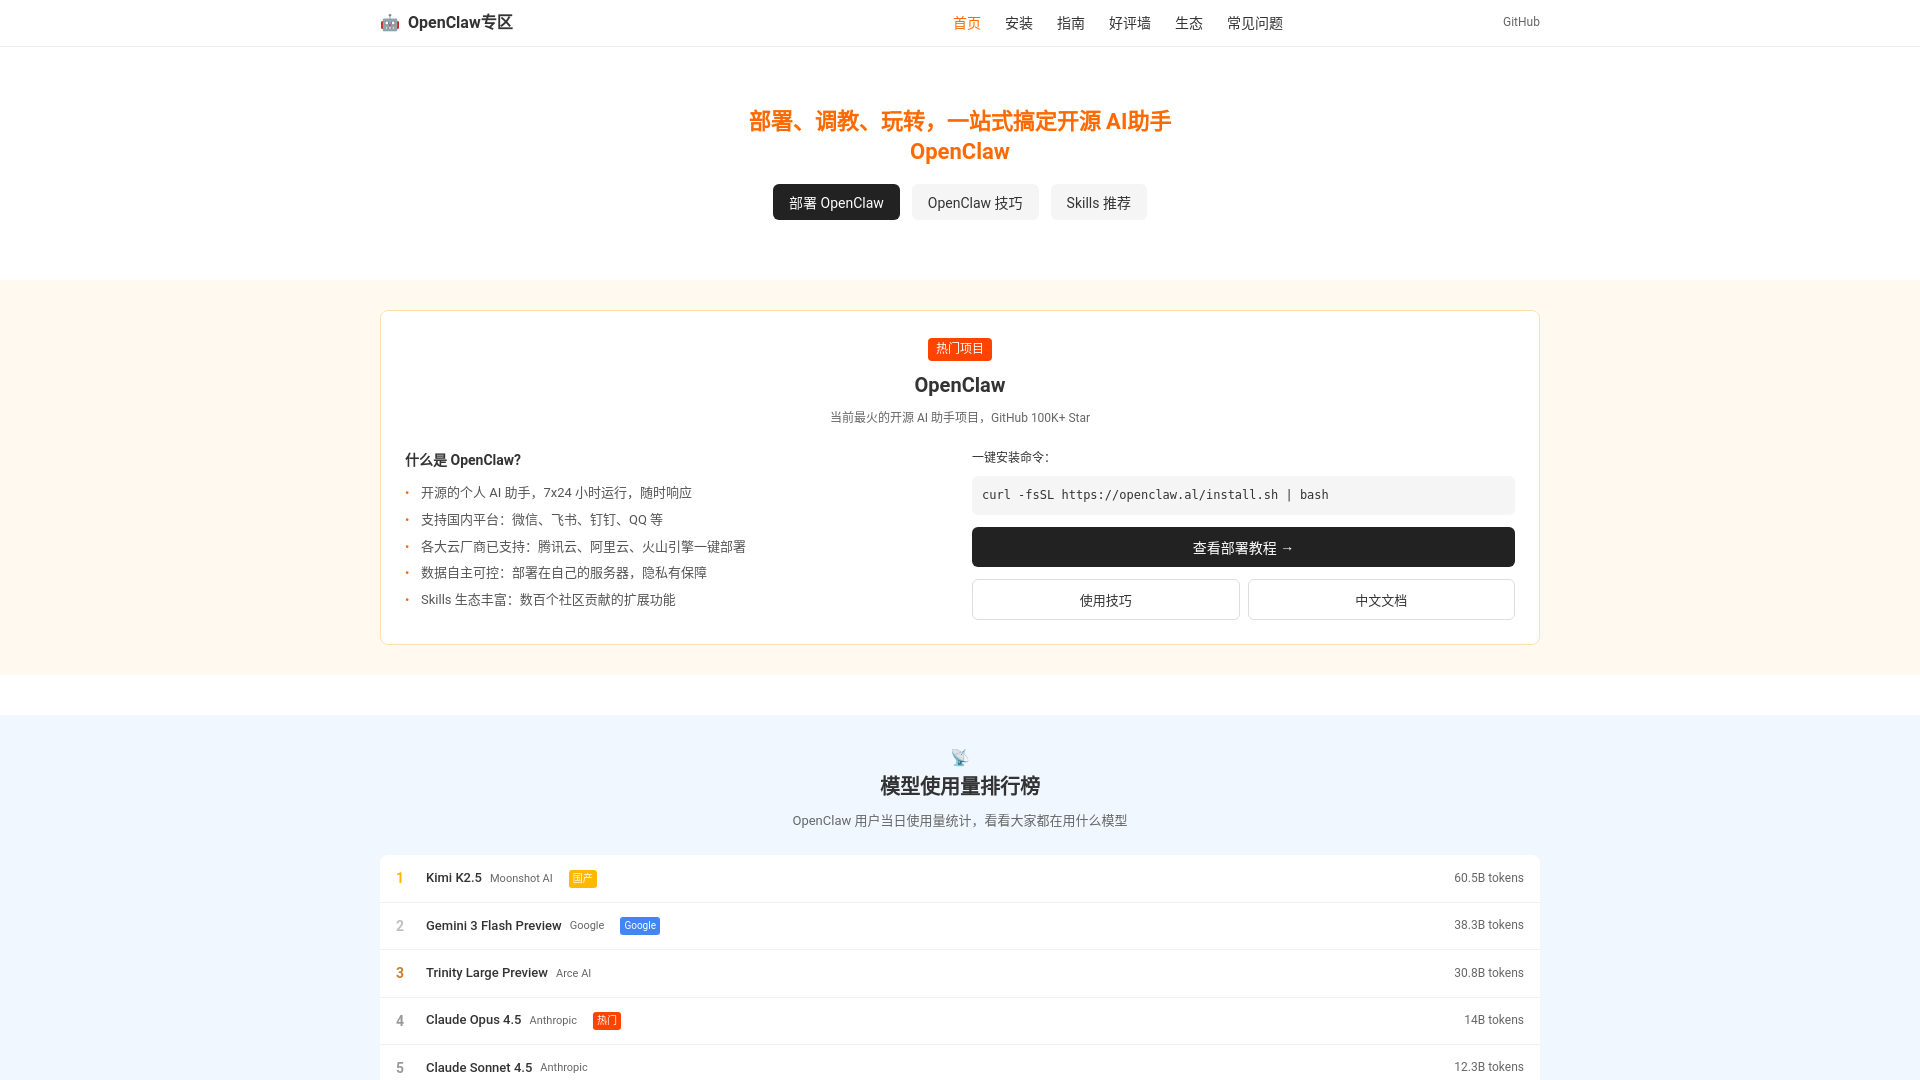Click bullet about Skills 生态丰富

click(548, 600)
